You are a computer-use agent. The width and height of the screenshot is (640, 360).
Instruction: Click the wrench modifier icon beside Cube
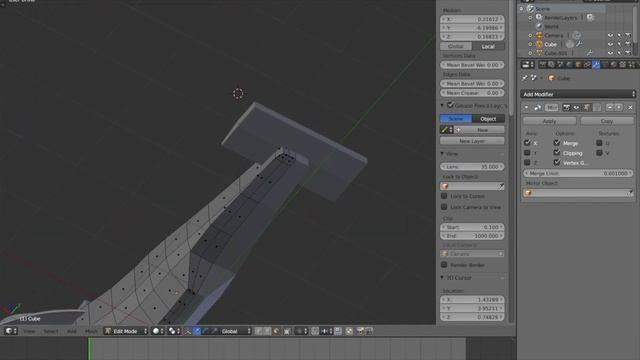[x=579, y=44]
